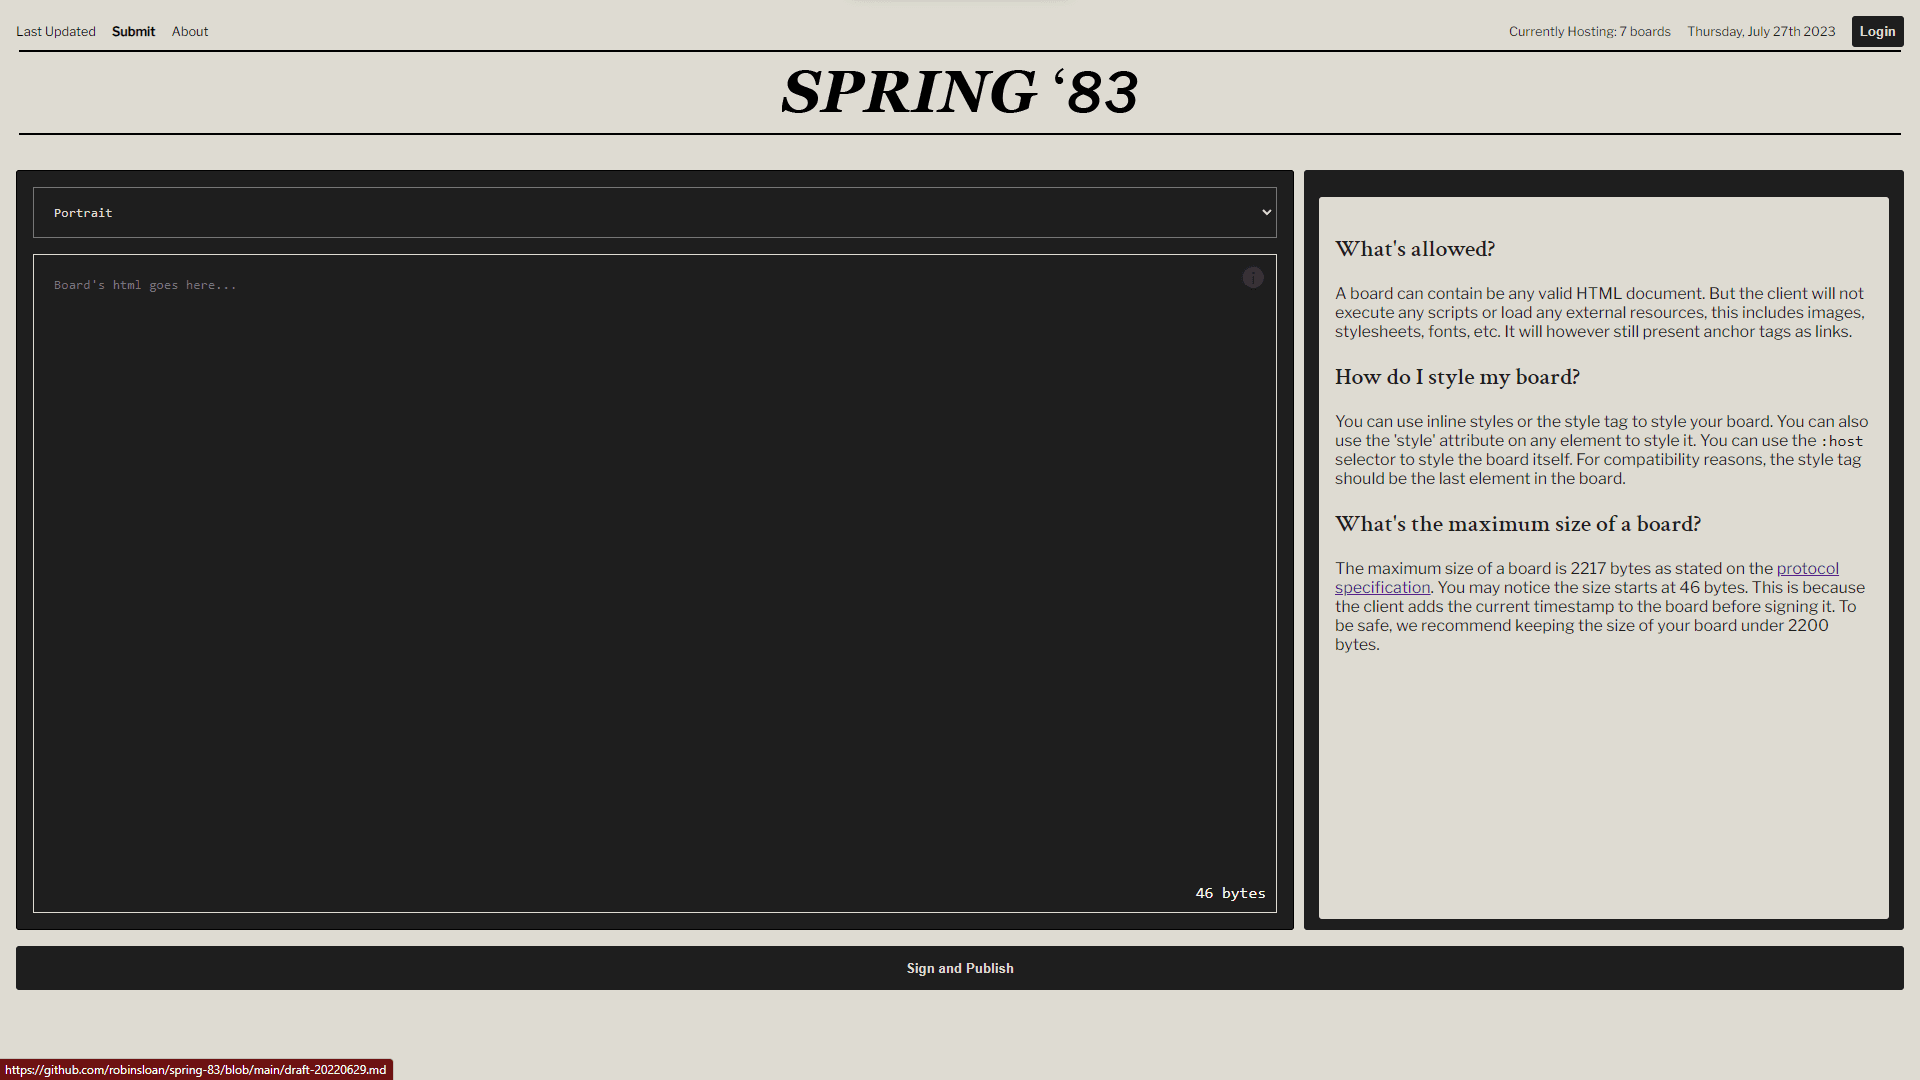Click the Sign and Publish button

(960, 968)
